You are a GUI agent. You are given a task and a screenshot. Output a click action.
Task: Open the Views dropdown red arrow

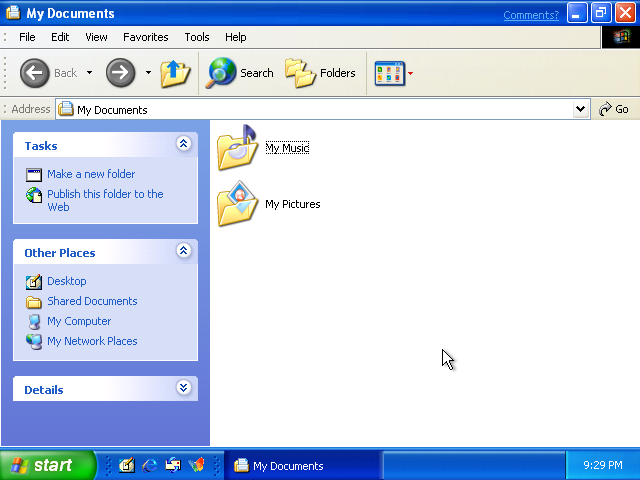point(410,73)
